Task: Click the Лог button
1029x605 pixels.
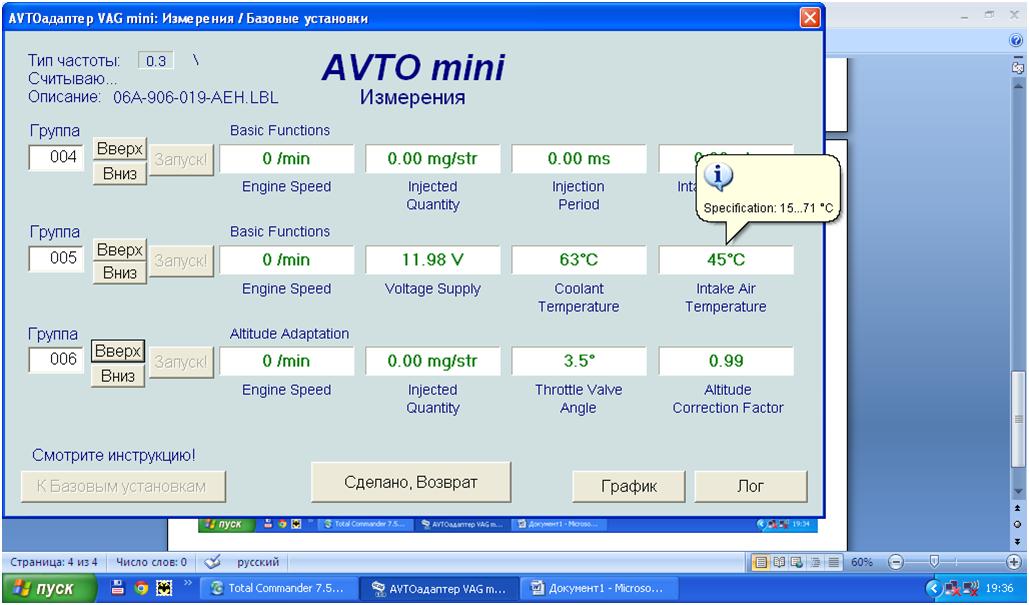Action: tap(750, 487)
